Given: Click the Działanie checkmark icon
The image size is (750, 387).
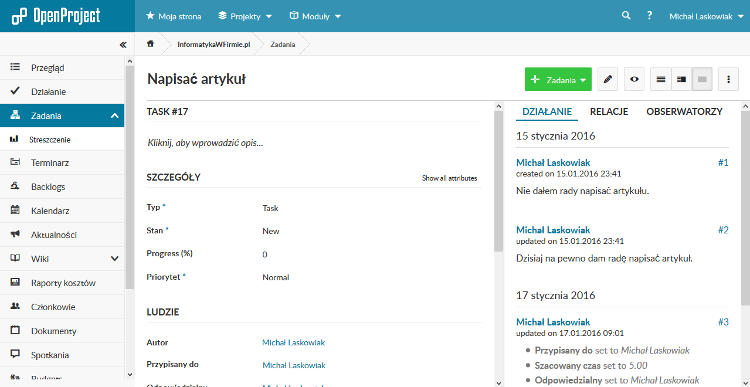Looking at the screenshot, I should pos(15,91).
